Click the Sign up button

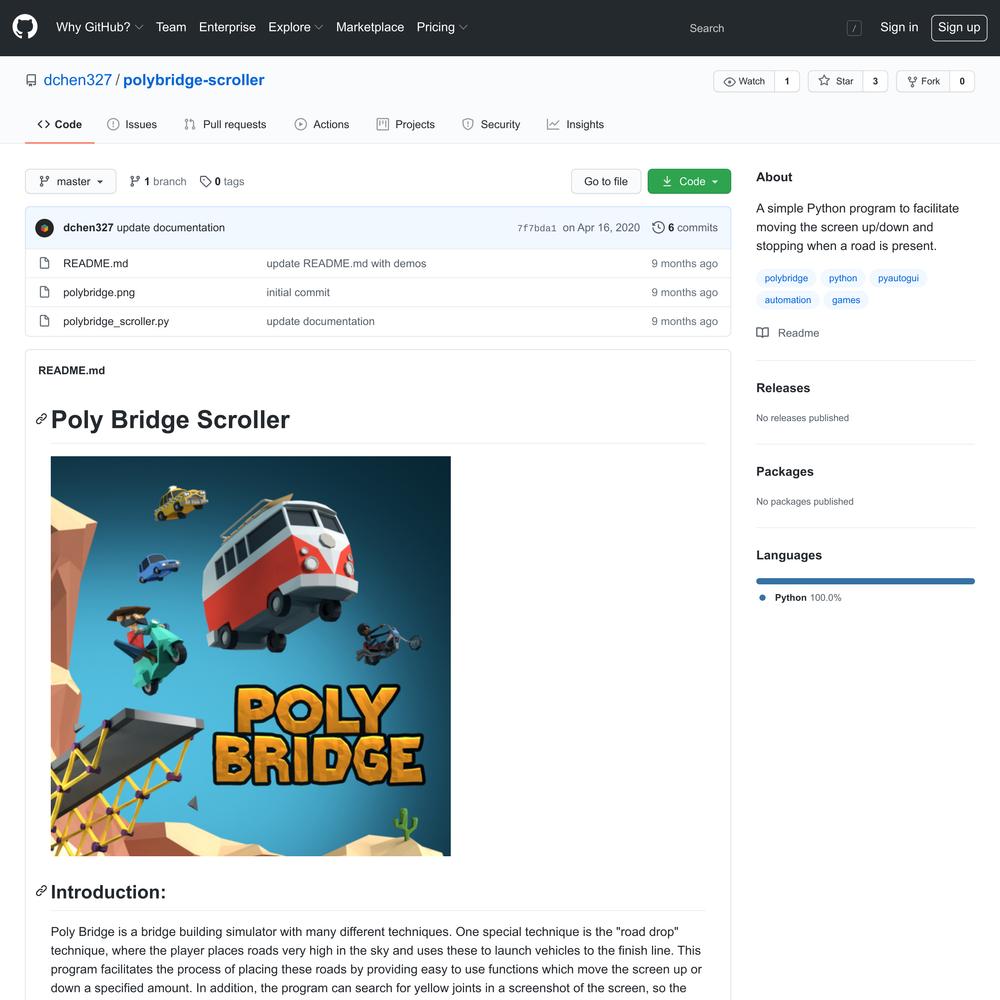pyautogui.click(x=959, y=27)
